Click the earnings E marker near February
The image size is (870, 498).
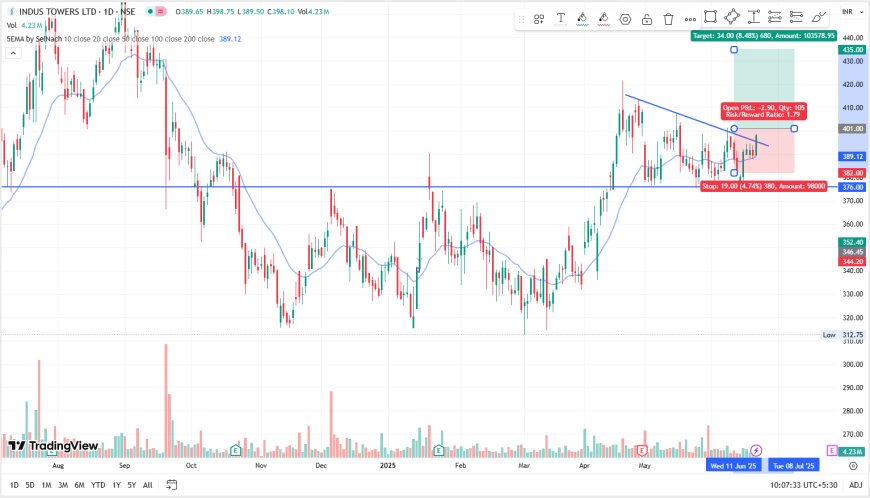pos(439,450)
